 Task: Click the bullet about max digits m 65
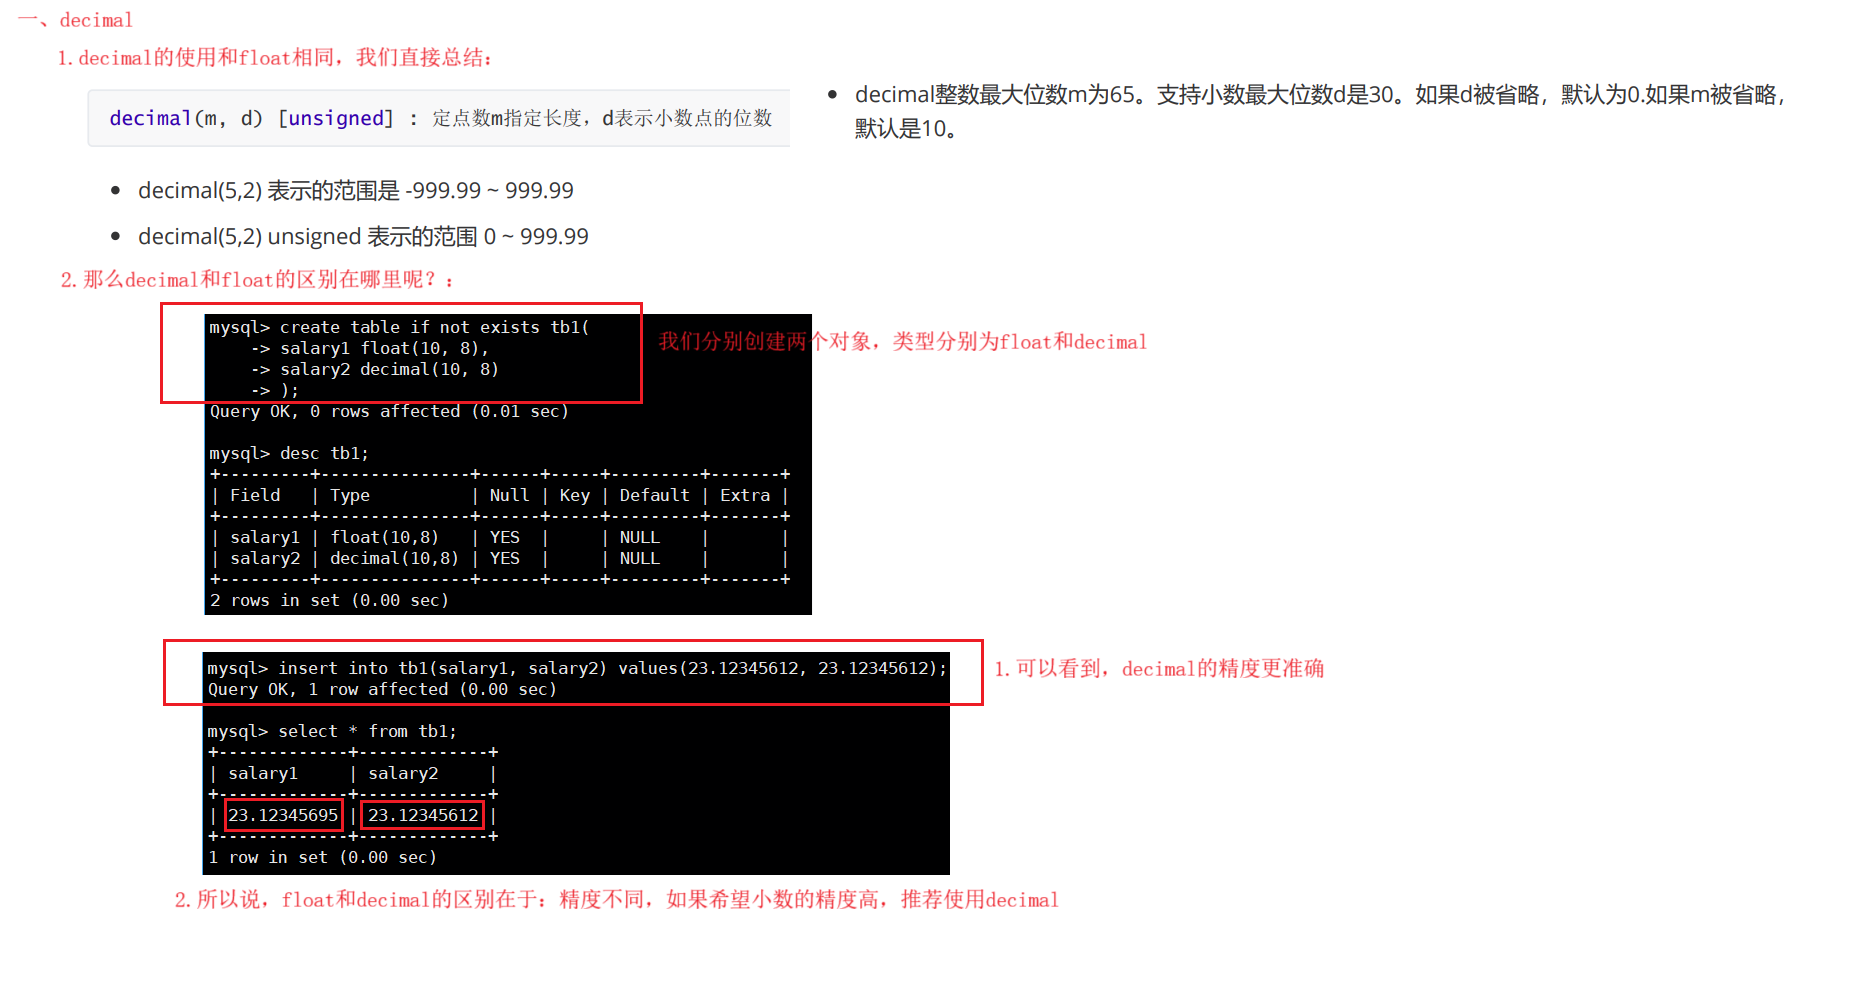point(1319,111)
